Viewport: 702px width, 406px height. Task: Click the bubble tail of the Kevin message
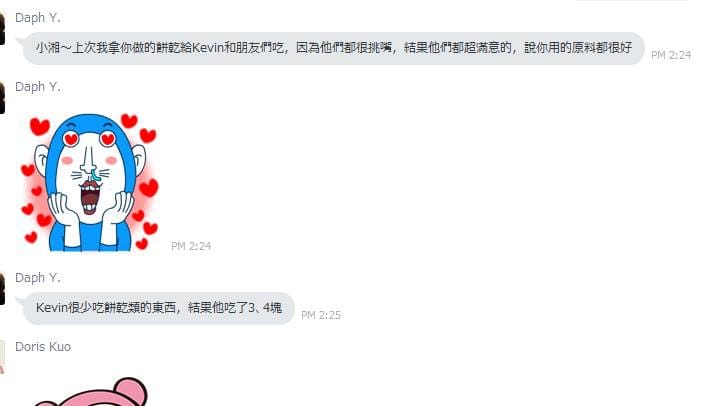click(20, 301)
